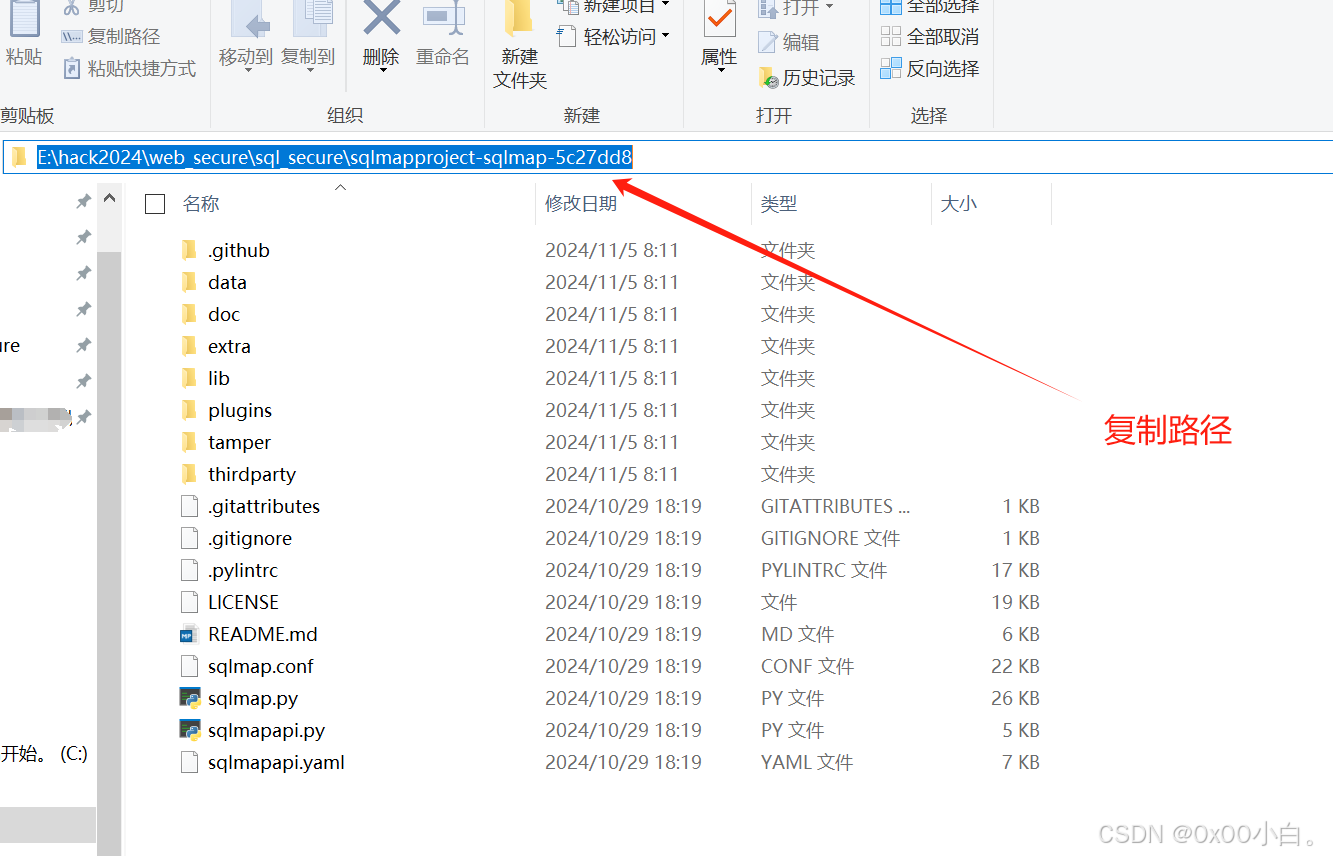Click the sqlmap.py Python file icon

point(190,698)
